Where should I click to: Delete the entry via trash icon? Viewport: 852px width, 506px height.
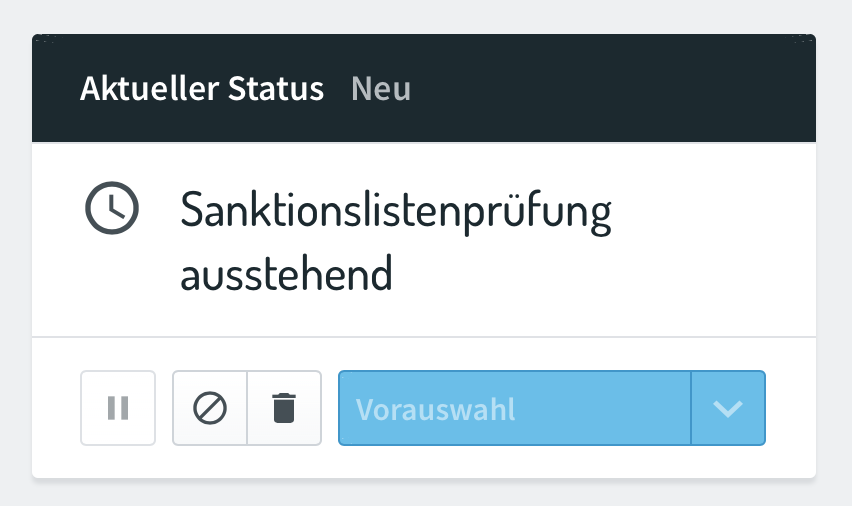[x=284, y=408]
